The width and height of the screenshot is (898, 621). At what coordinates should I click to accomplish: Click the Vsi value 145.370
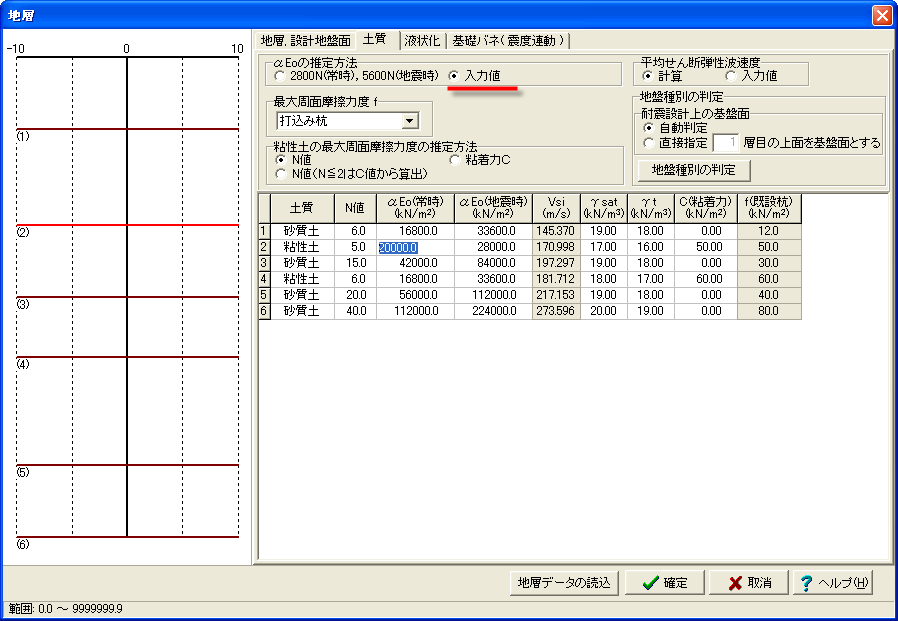pyautogui.click(x=556, y=231)
